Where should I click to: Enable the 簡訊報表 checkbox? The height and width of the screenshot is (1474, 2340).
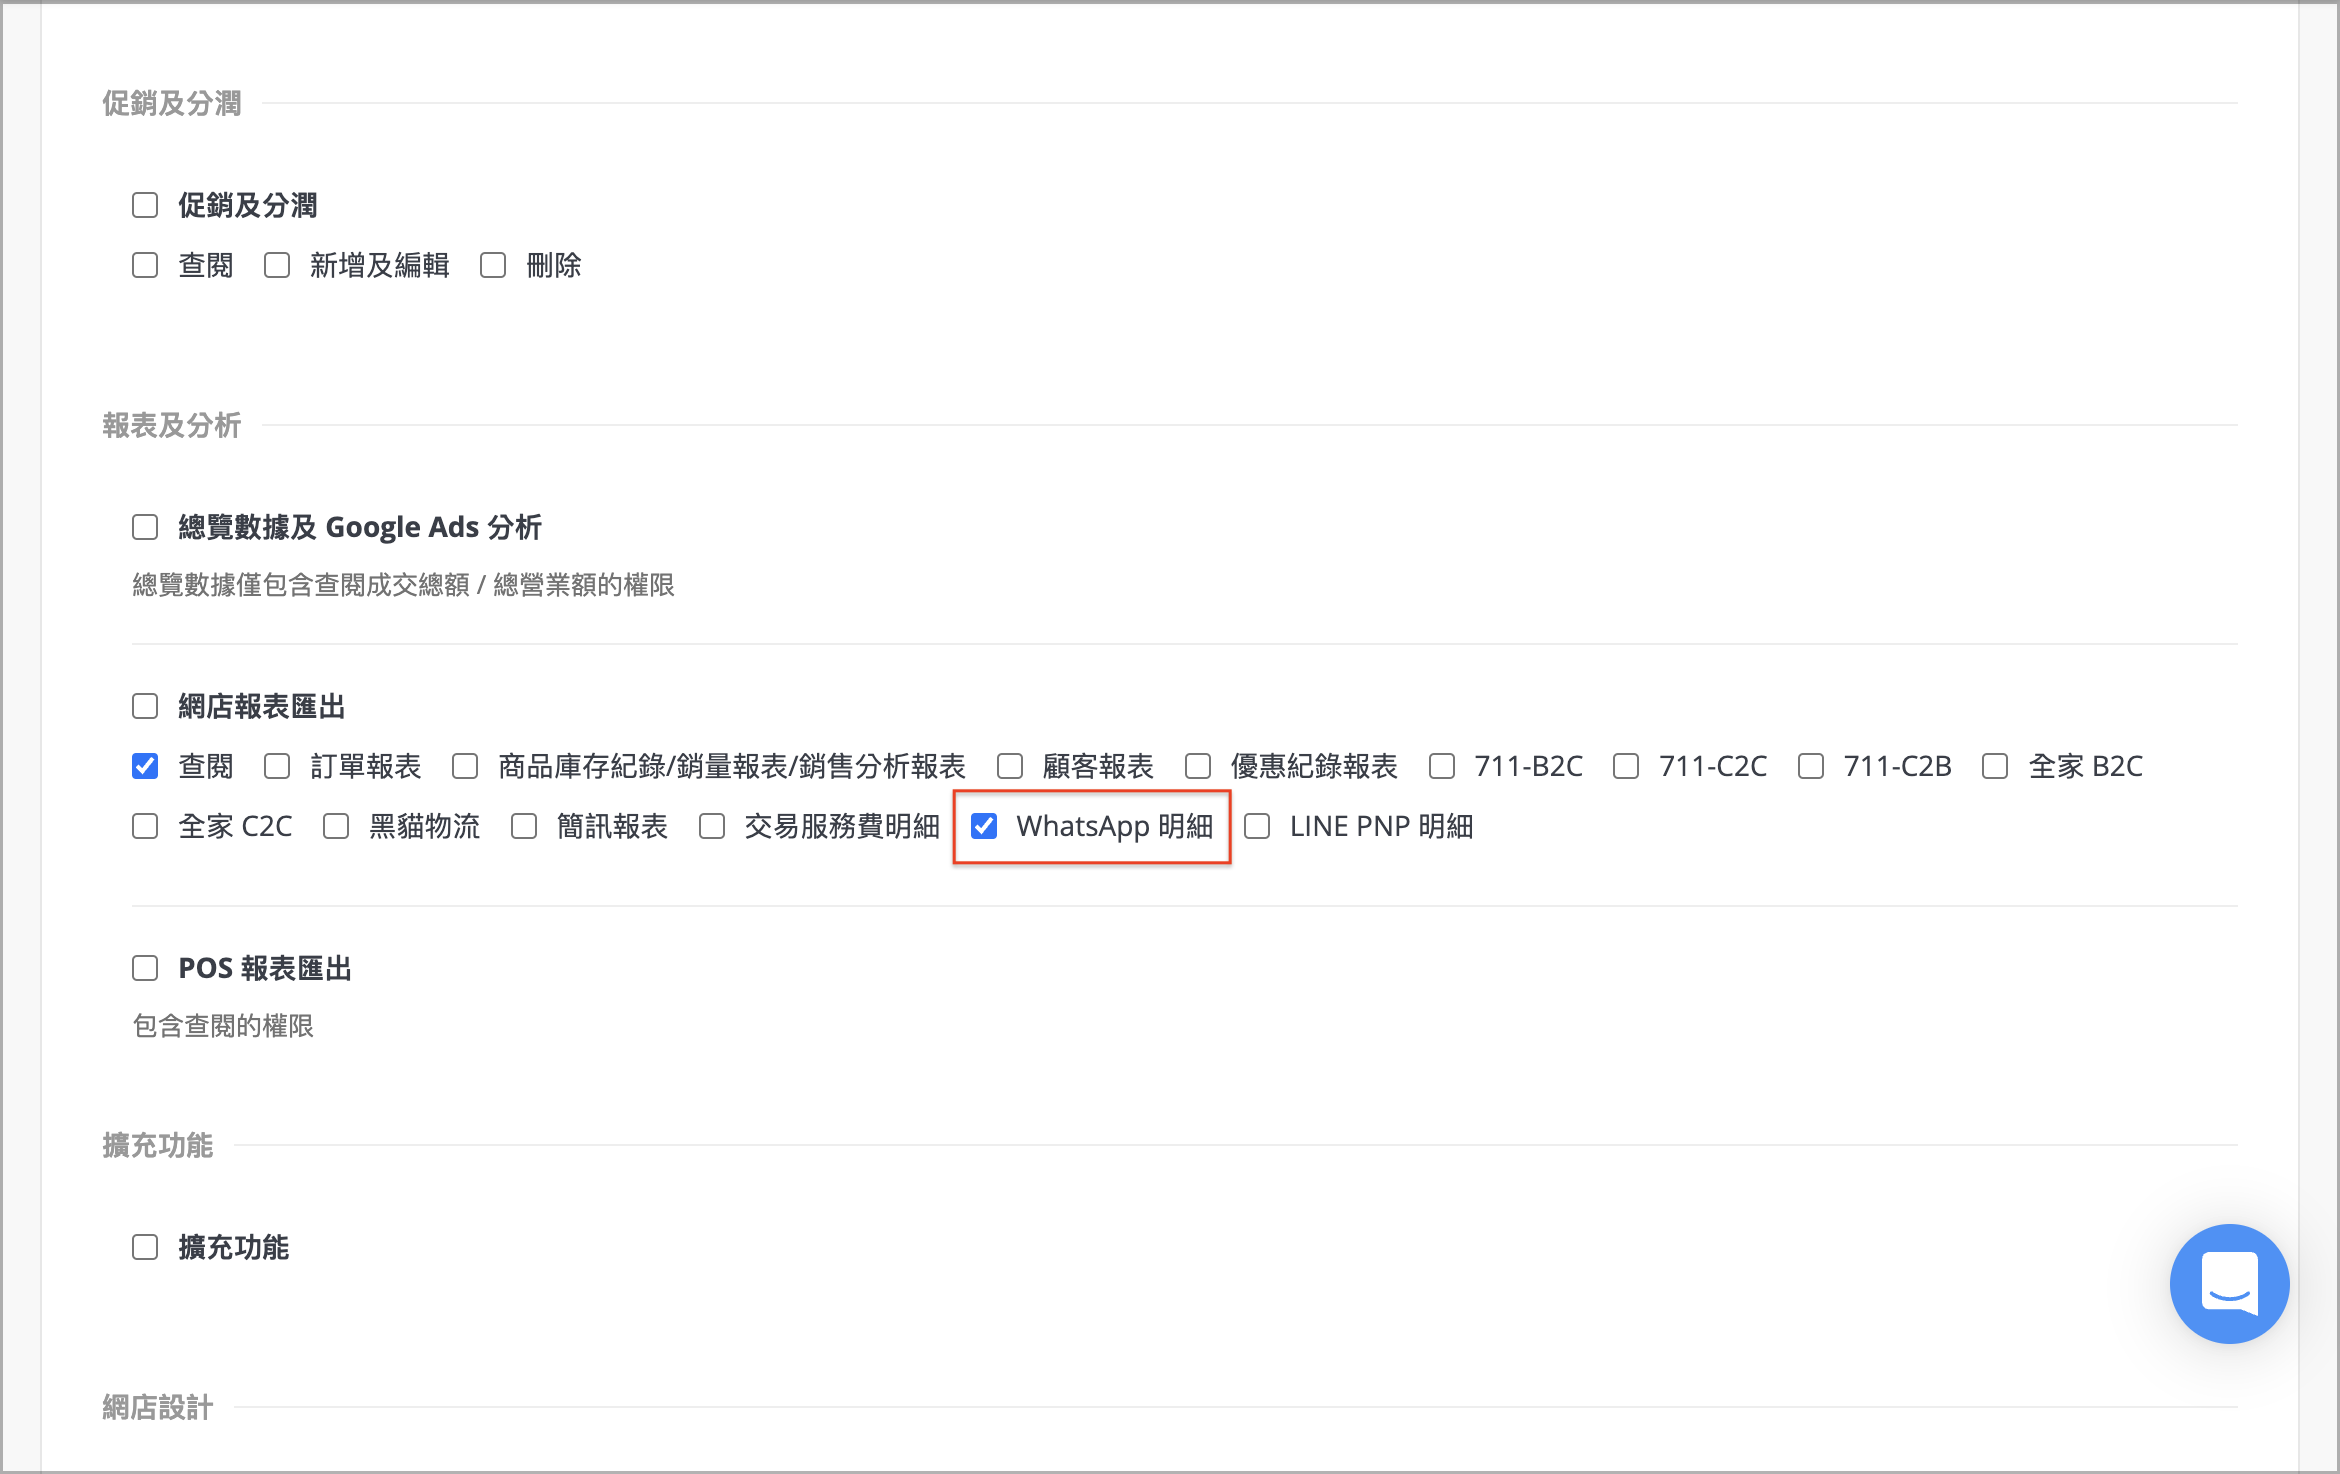(524, 826)
